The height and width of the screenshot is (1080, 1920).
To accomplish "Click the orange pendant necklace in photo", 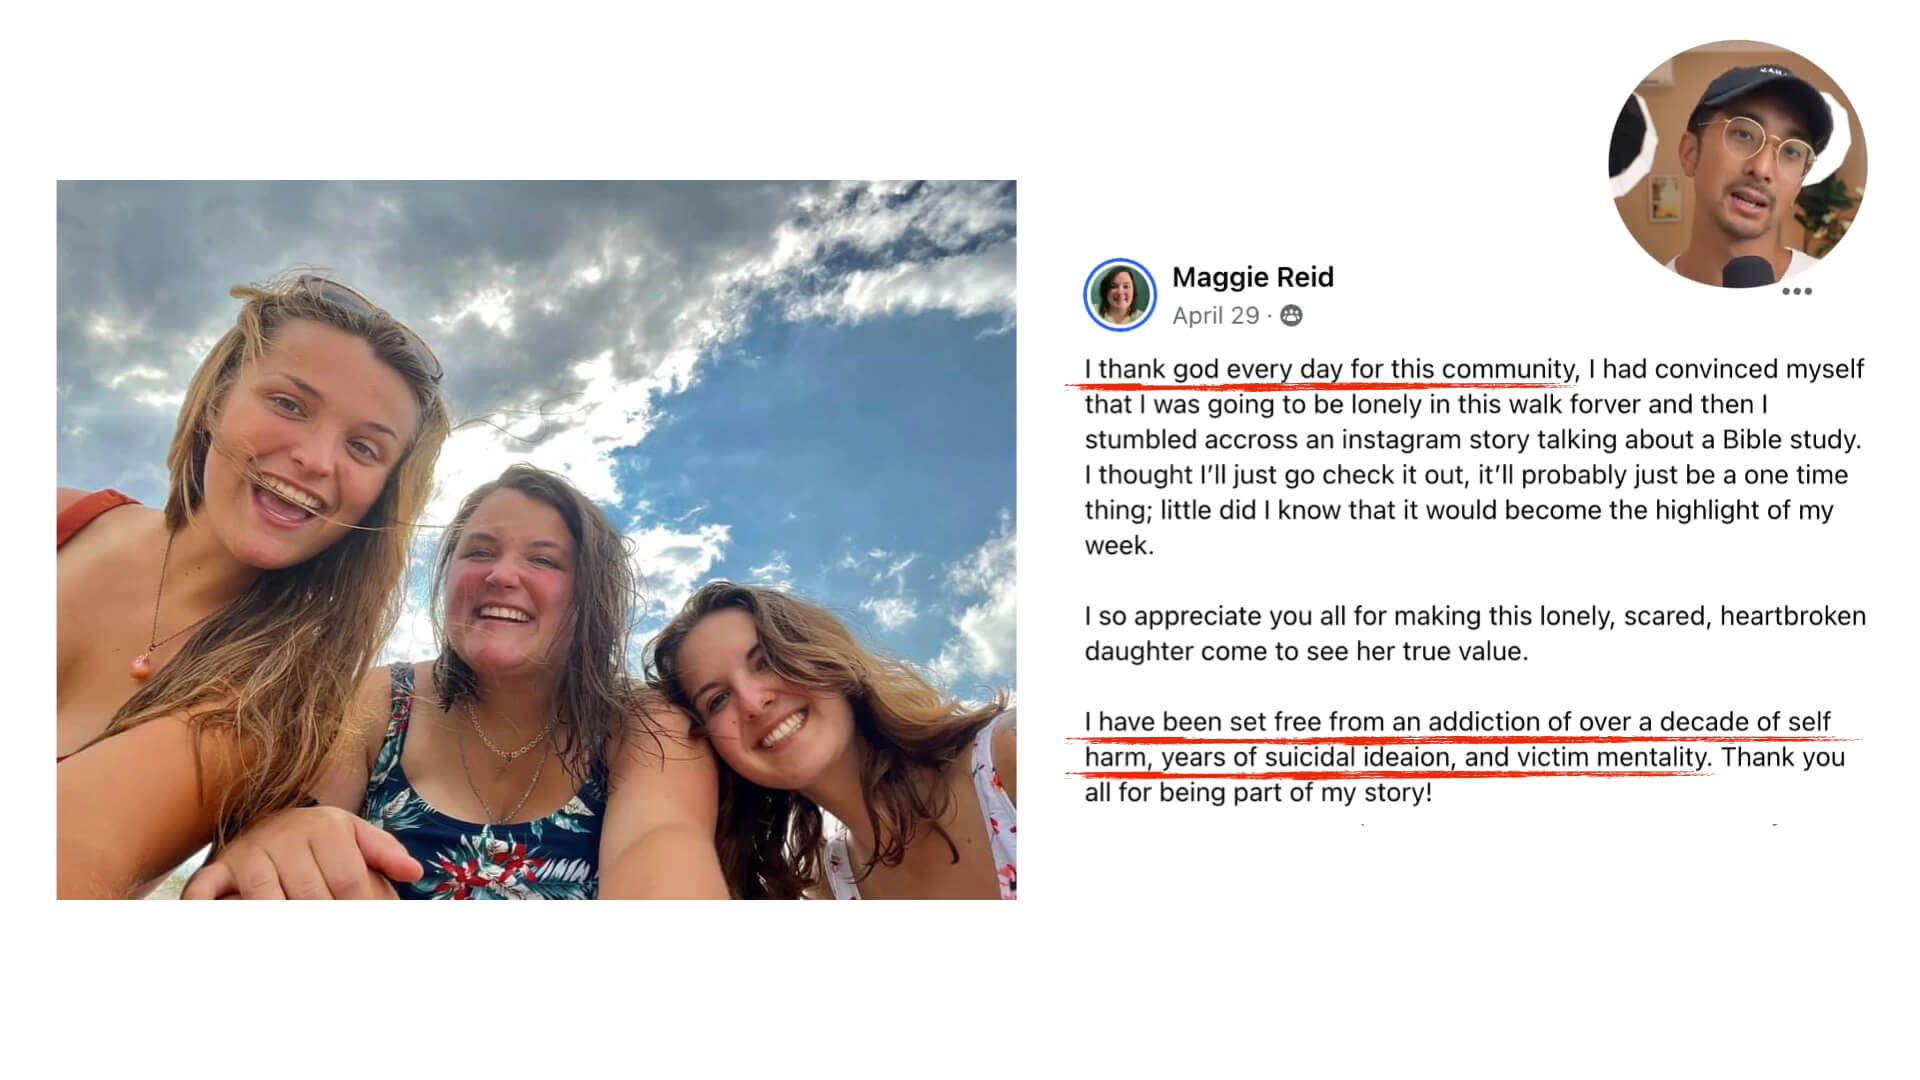I will click(141, 664).
